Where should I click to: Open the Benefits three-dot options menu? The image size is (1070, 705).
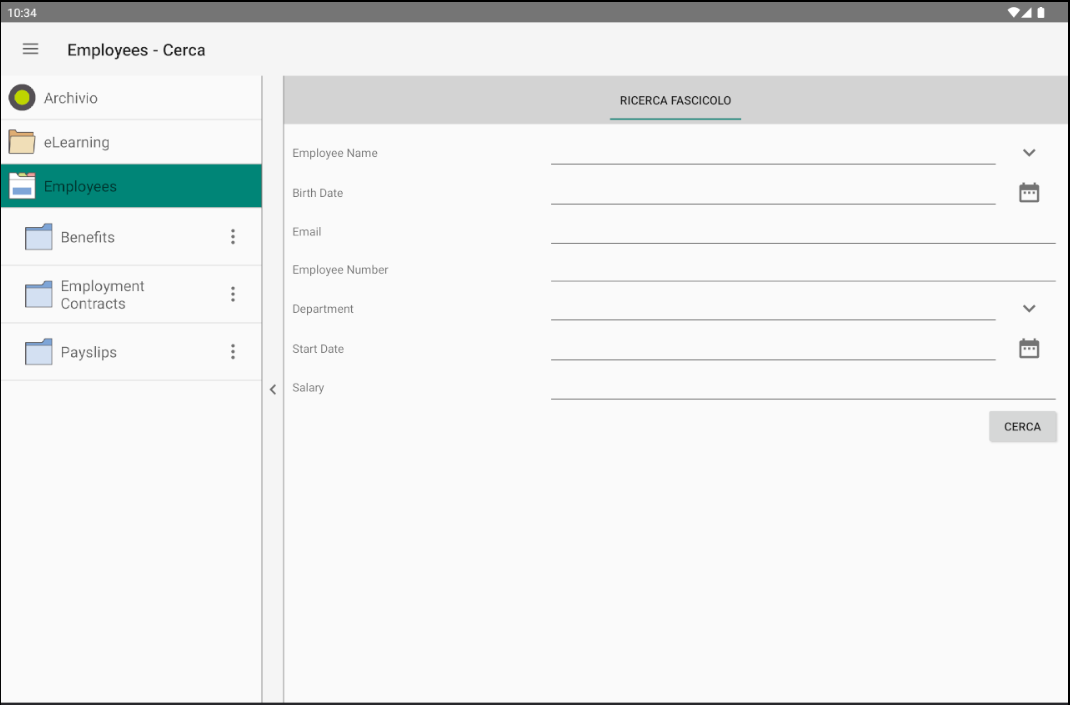tap(232, 236)
